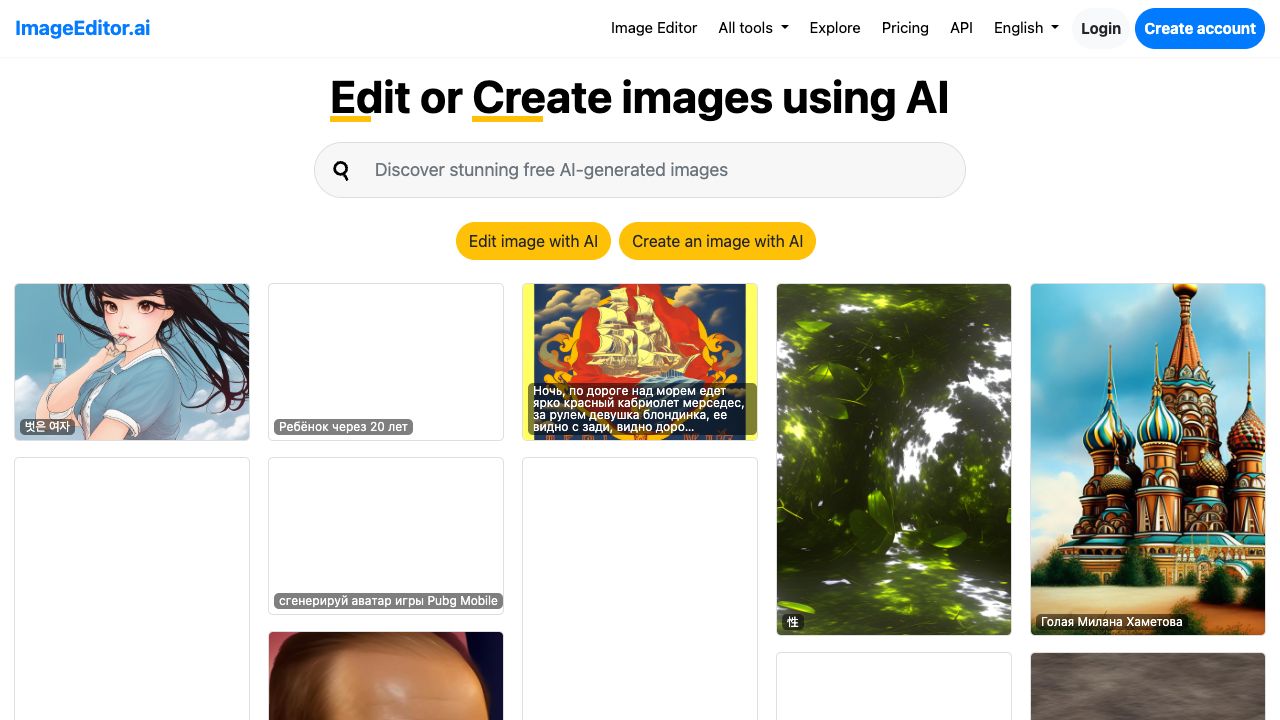Image resolution: width=1280 pixels, height=720 pixels.
Task: Expand the English language dropdown
Action: (x=1026, y=28)
